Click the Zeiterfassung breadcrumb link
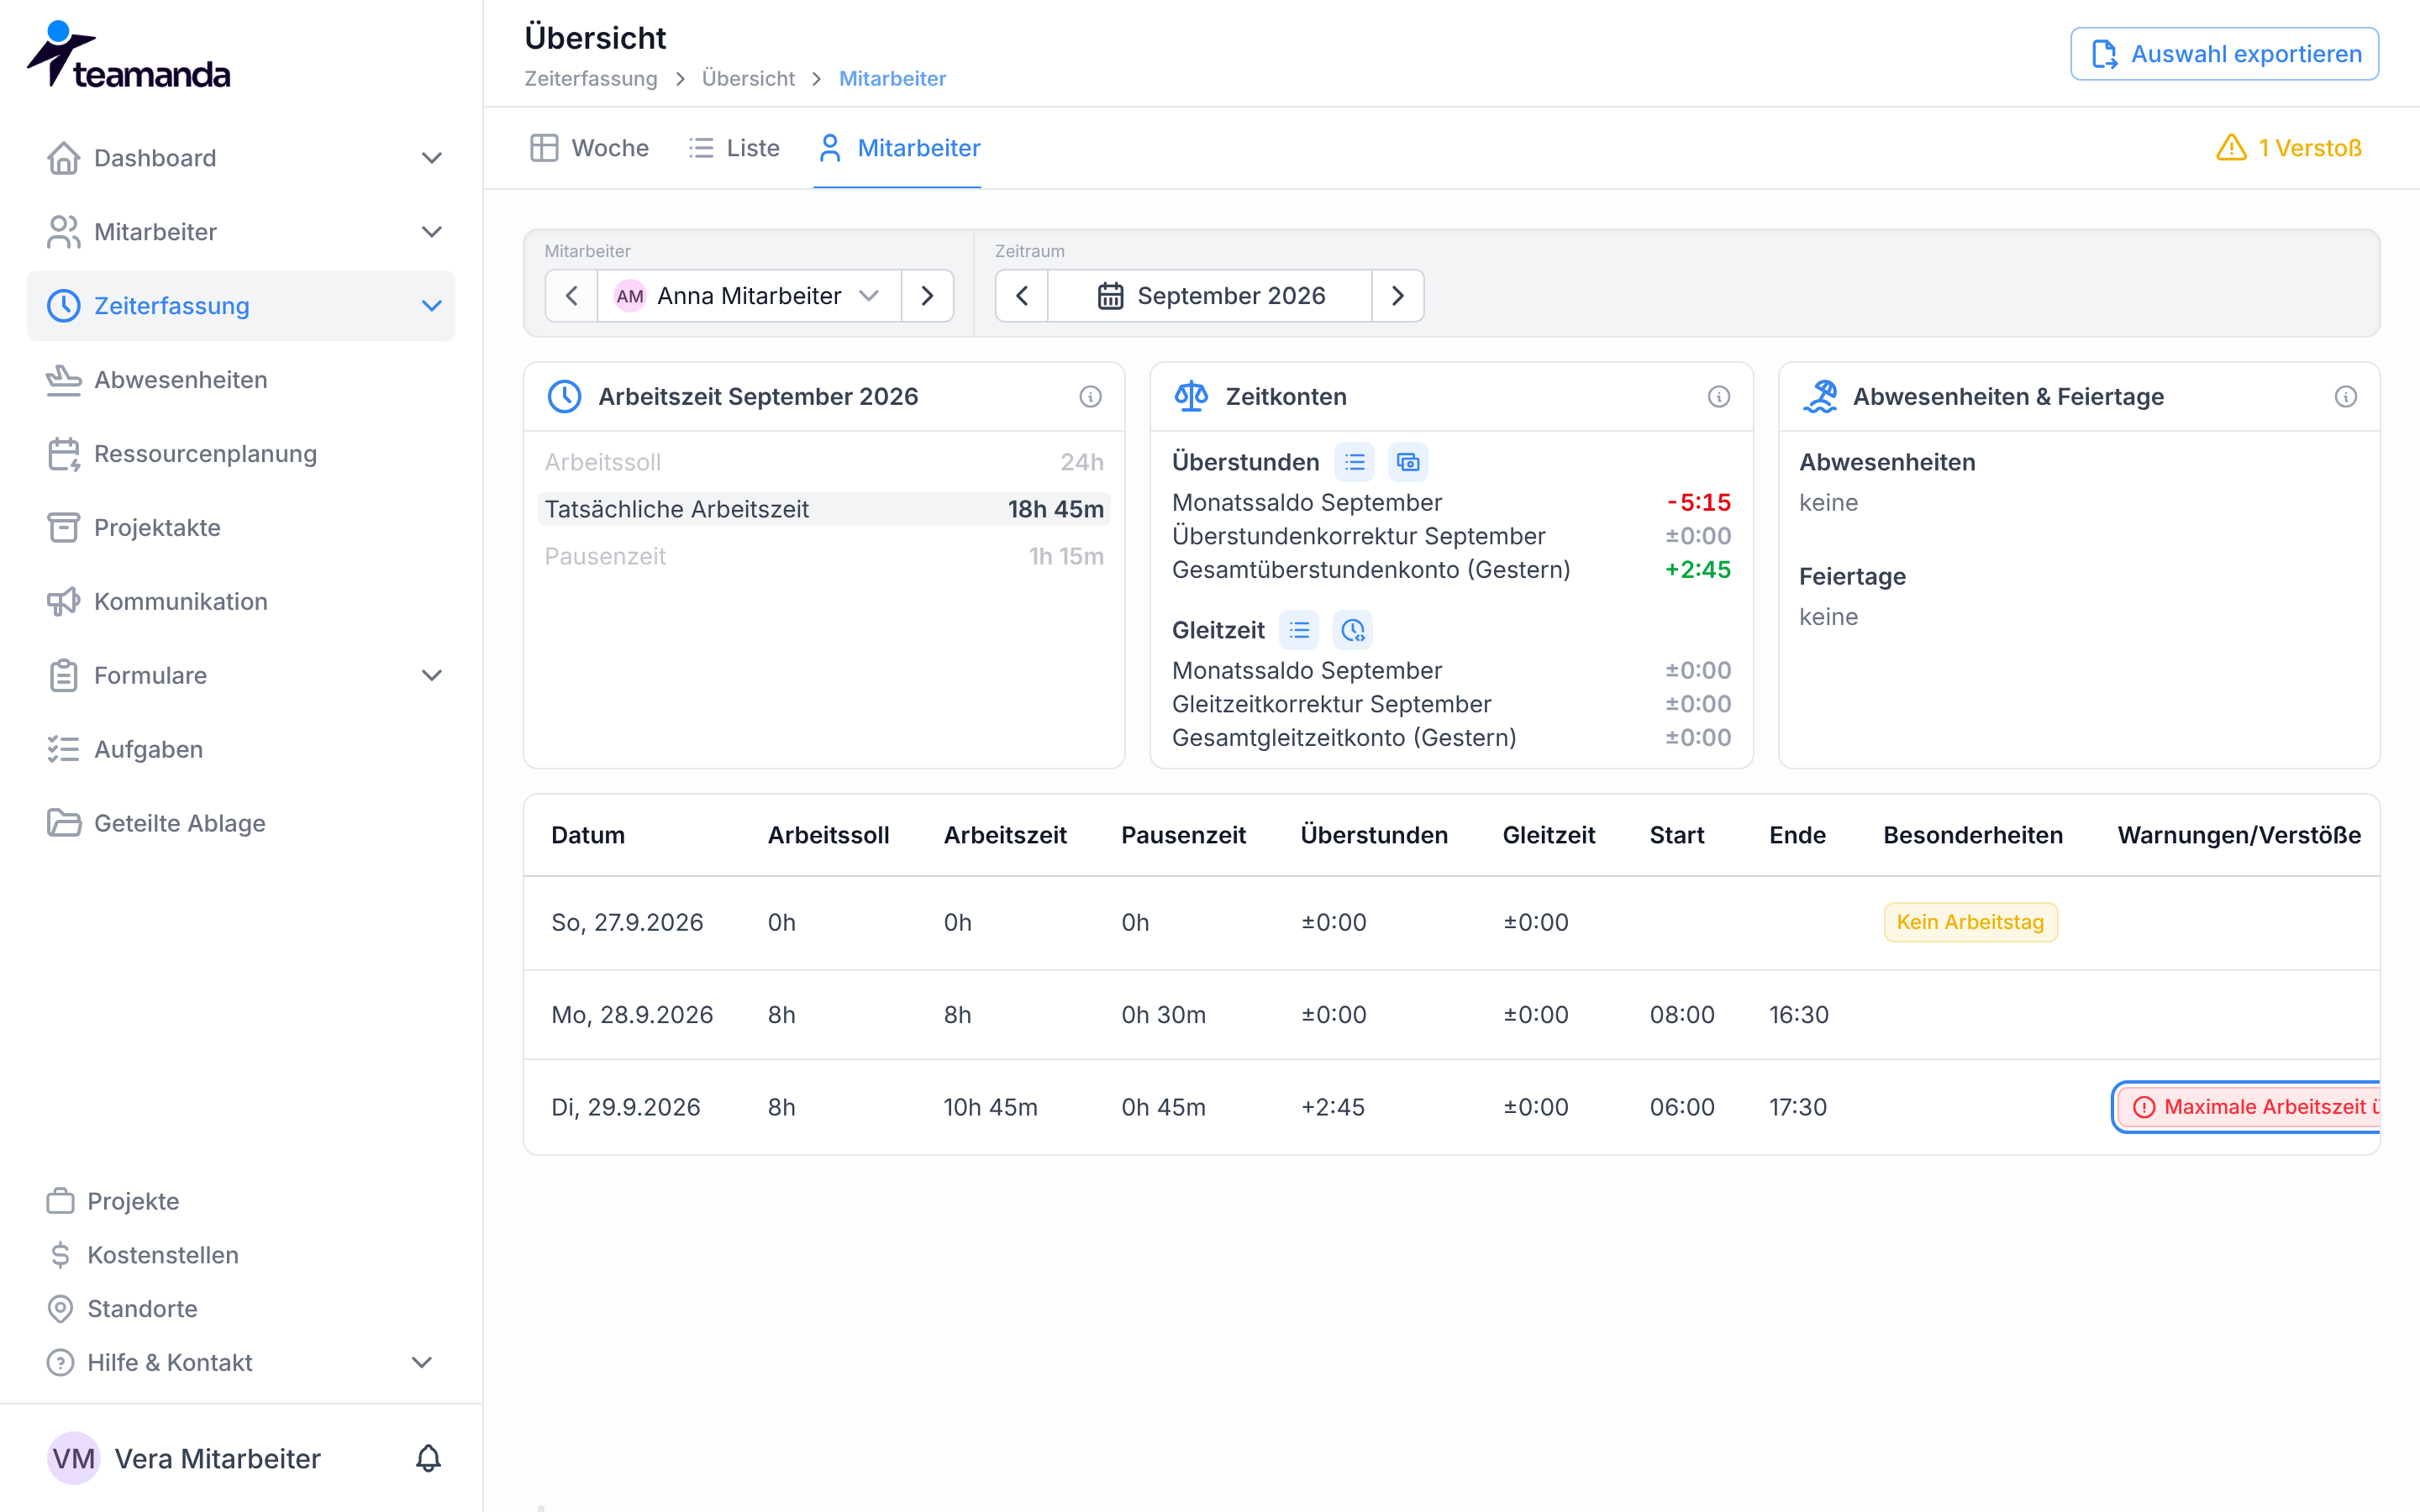 click(x=591, y=79)
